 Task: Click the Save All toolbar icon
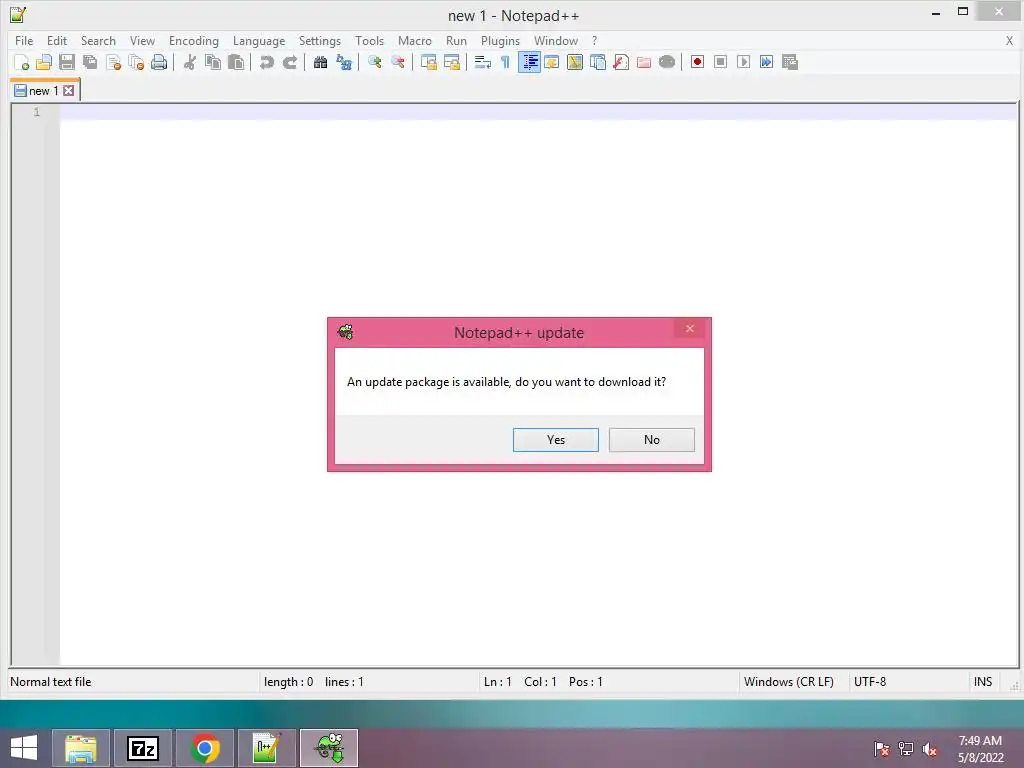(x=90, y=62)
